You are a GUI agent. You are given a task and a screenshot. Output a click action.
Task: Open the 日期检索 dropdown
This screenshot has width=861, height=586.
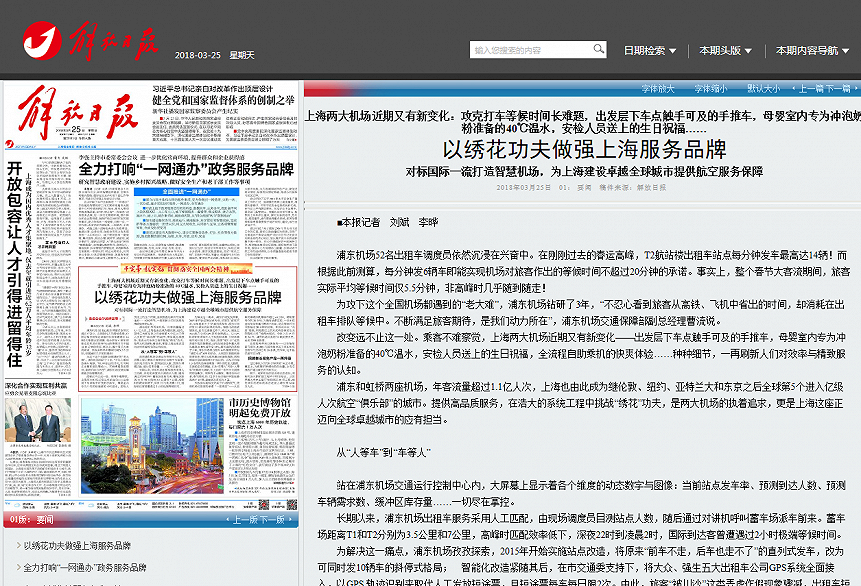tap(650, 50)
